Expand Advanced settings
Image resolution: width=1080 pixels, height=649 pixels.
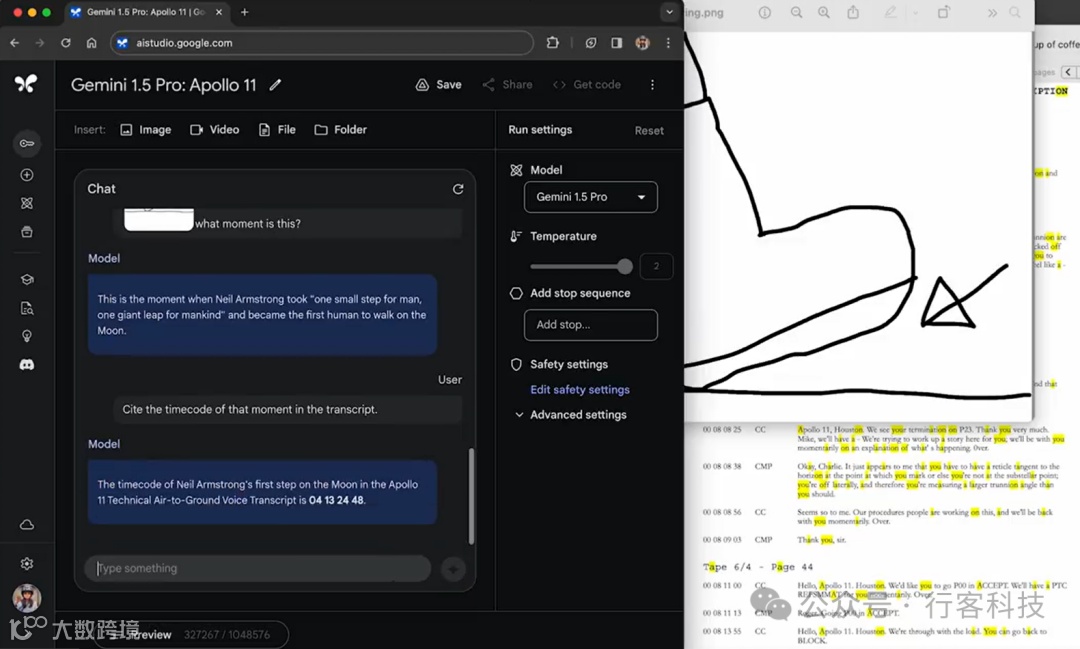tap(571, 415)
